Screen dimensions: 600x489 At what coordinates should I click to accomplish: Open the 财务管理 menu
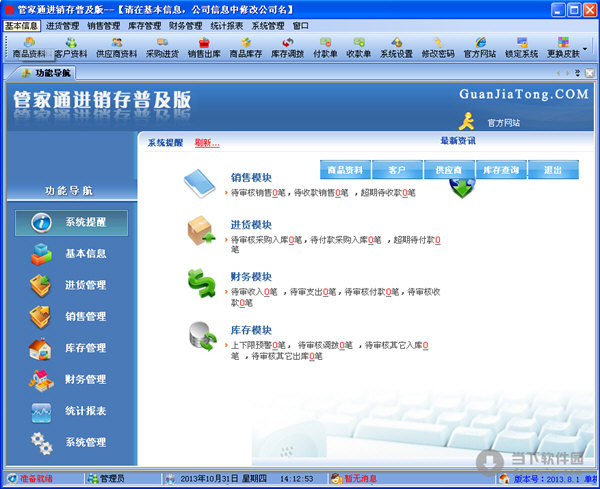pos(186,26)
